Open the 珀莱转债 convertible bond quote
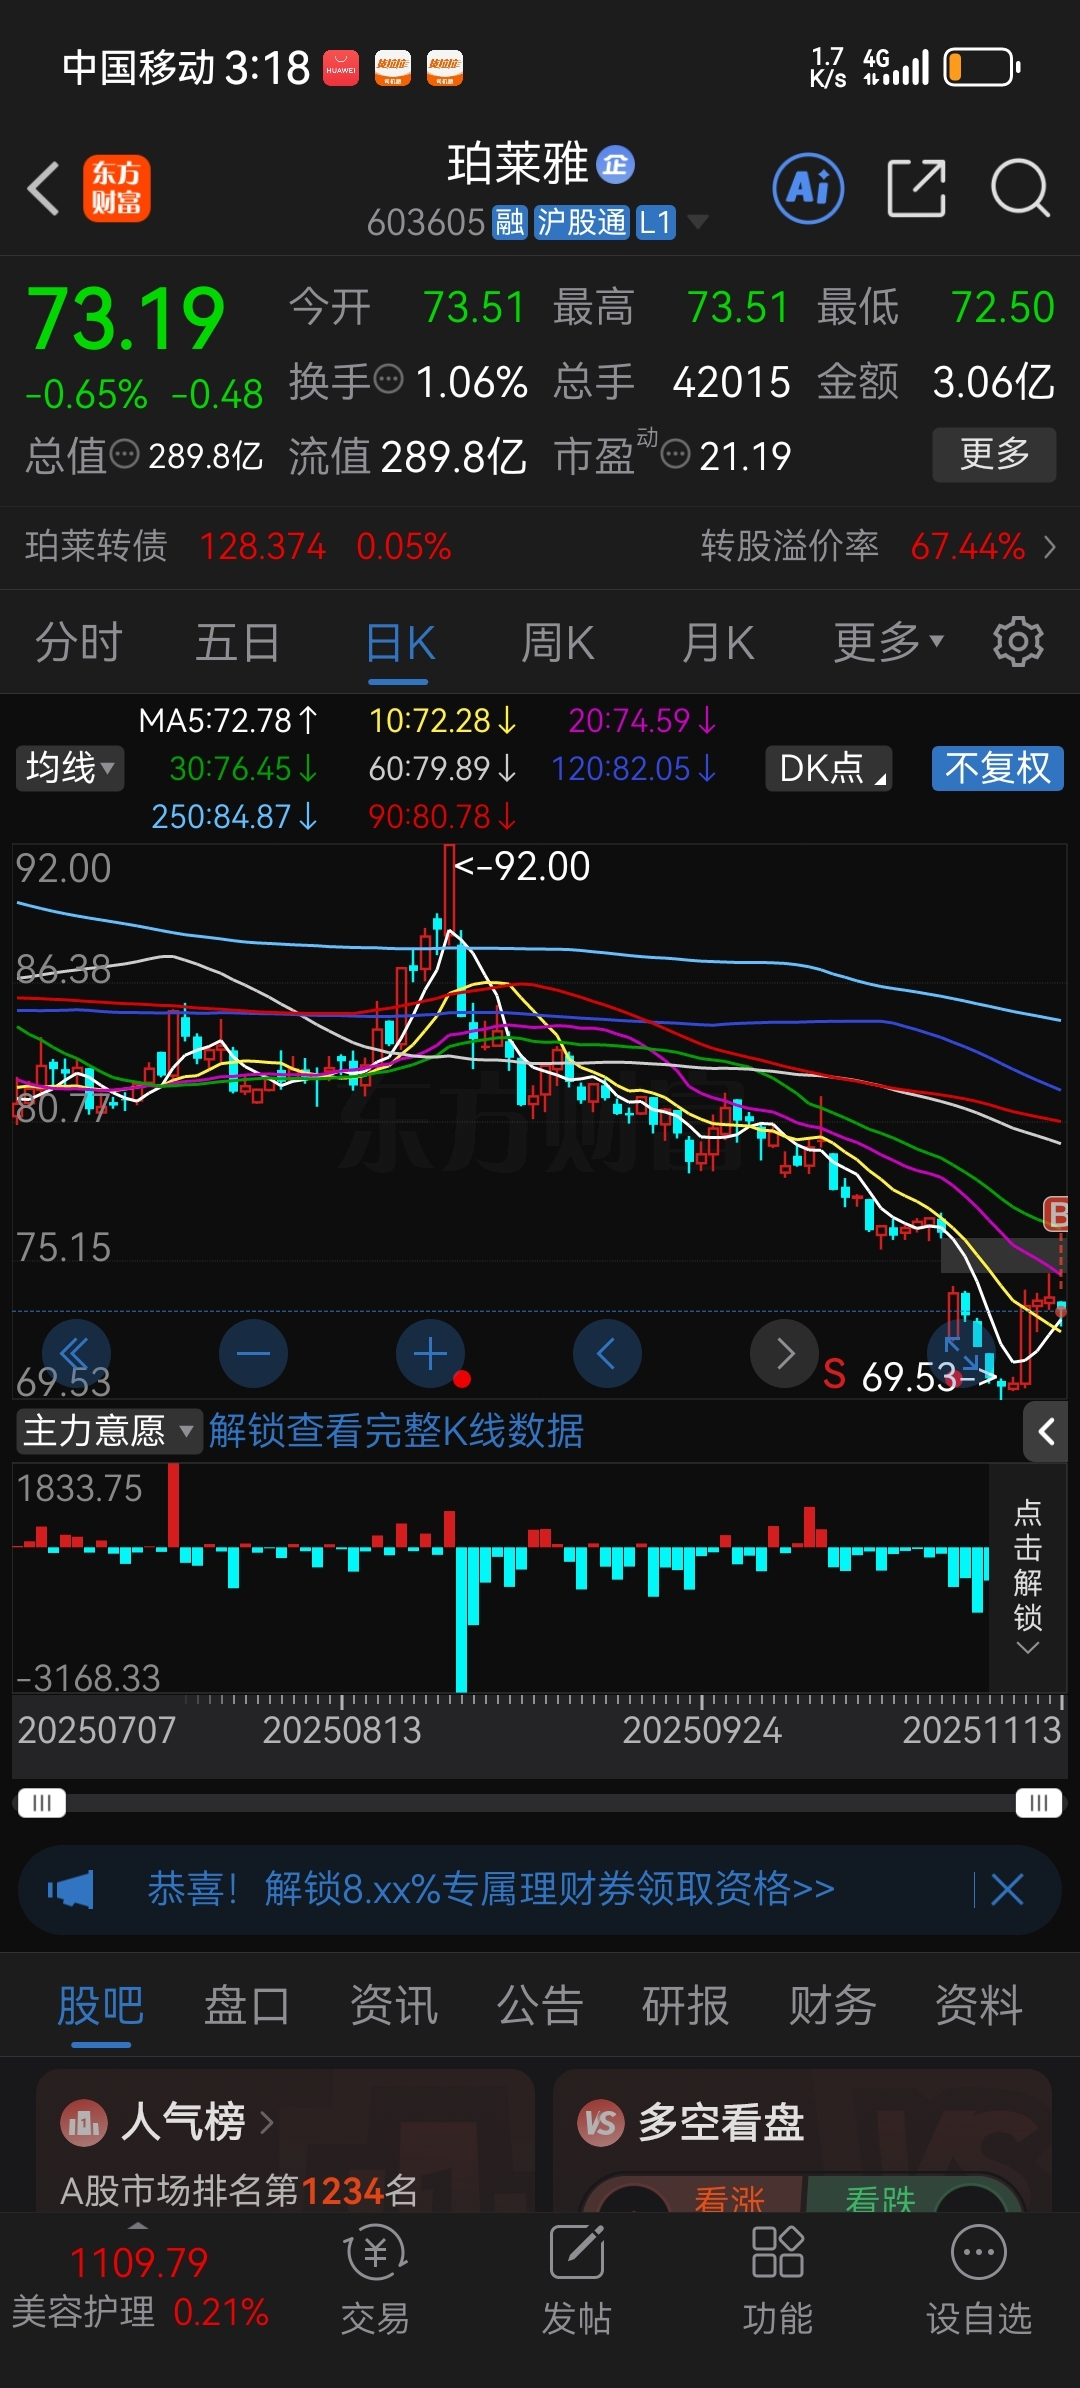The width and height of the screenshot is (1080, 2388). [238, 547]
